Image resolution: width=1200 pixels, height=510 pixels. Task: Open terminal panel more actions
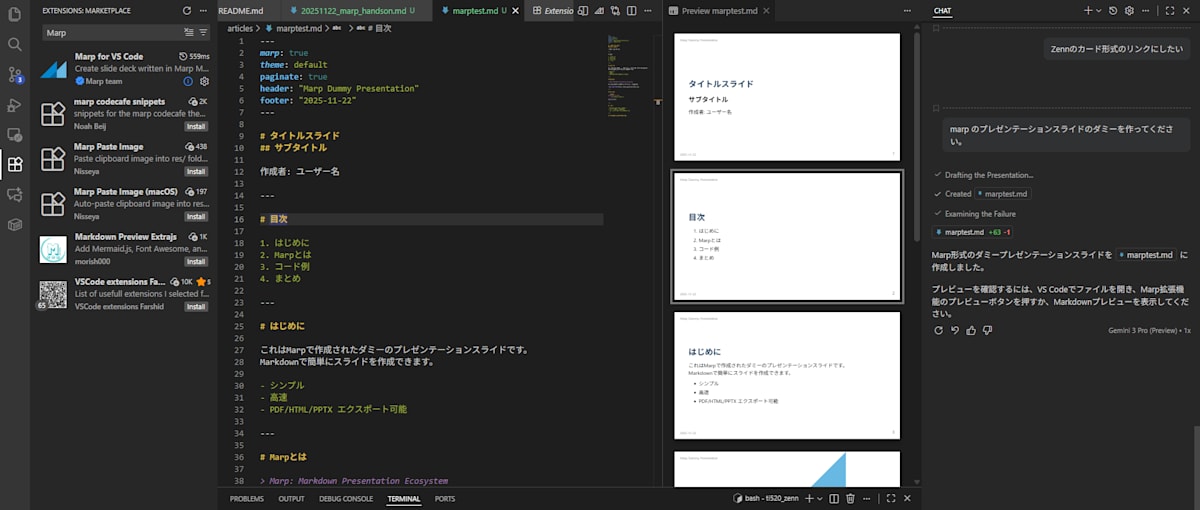[x=867, y=498]
